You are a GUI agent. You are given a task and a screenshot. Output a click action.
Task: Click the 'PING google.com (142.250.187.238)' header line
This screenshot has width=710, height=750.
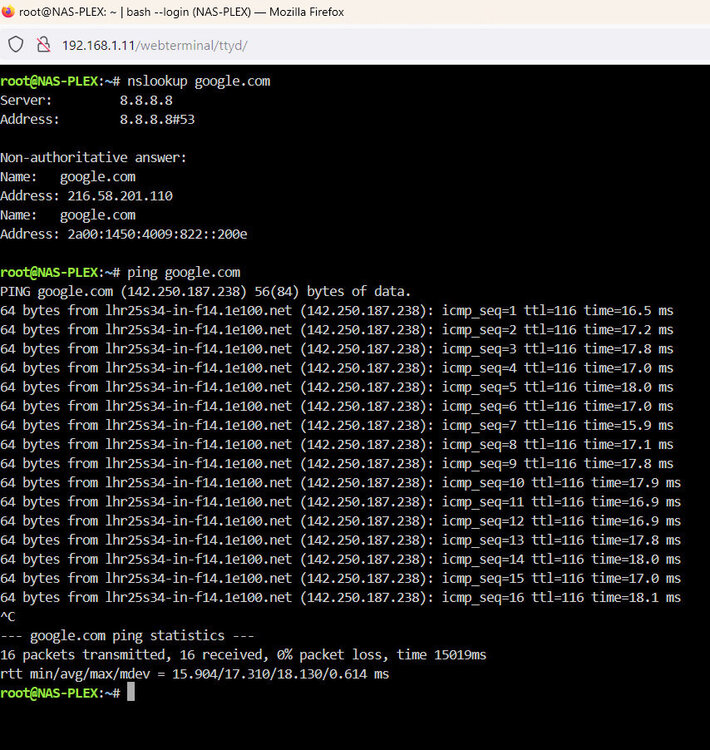pyautogui.click(x=205, y=292)
